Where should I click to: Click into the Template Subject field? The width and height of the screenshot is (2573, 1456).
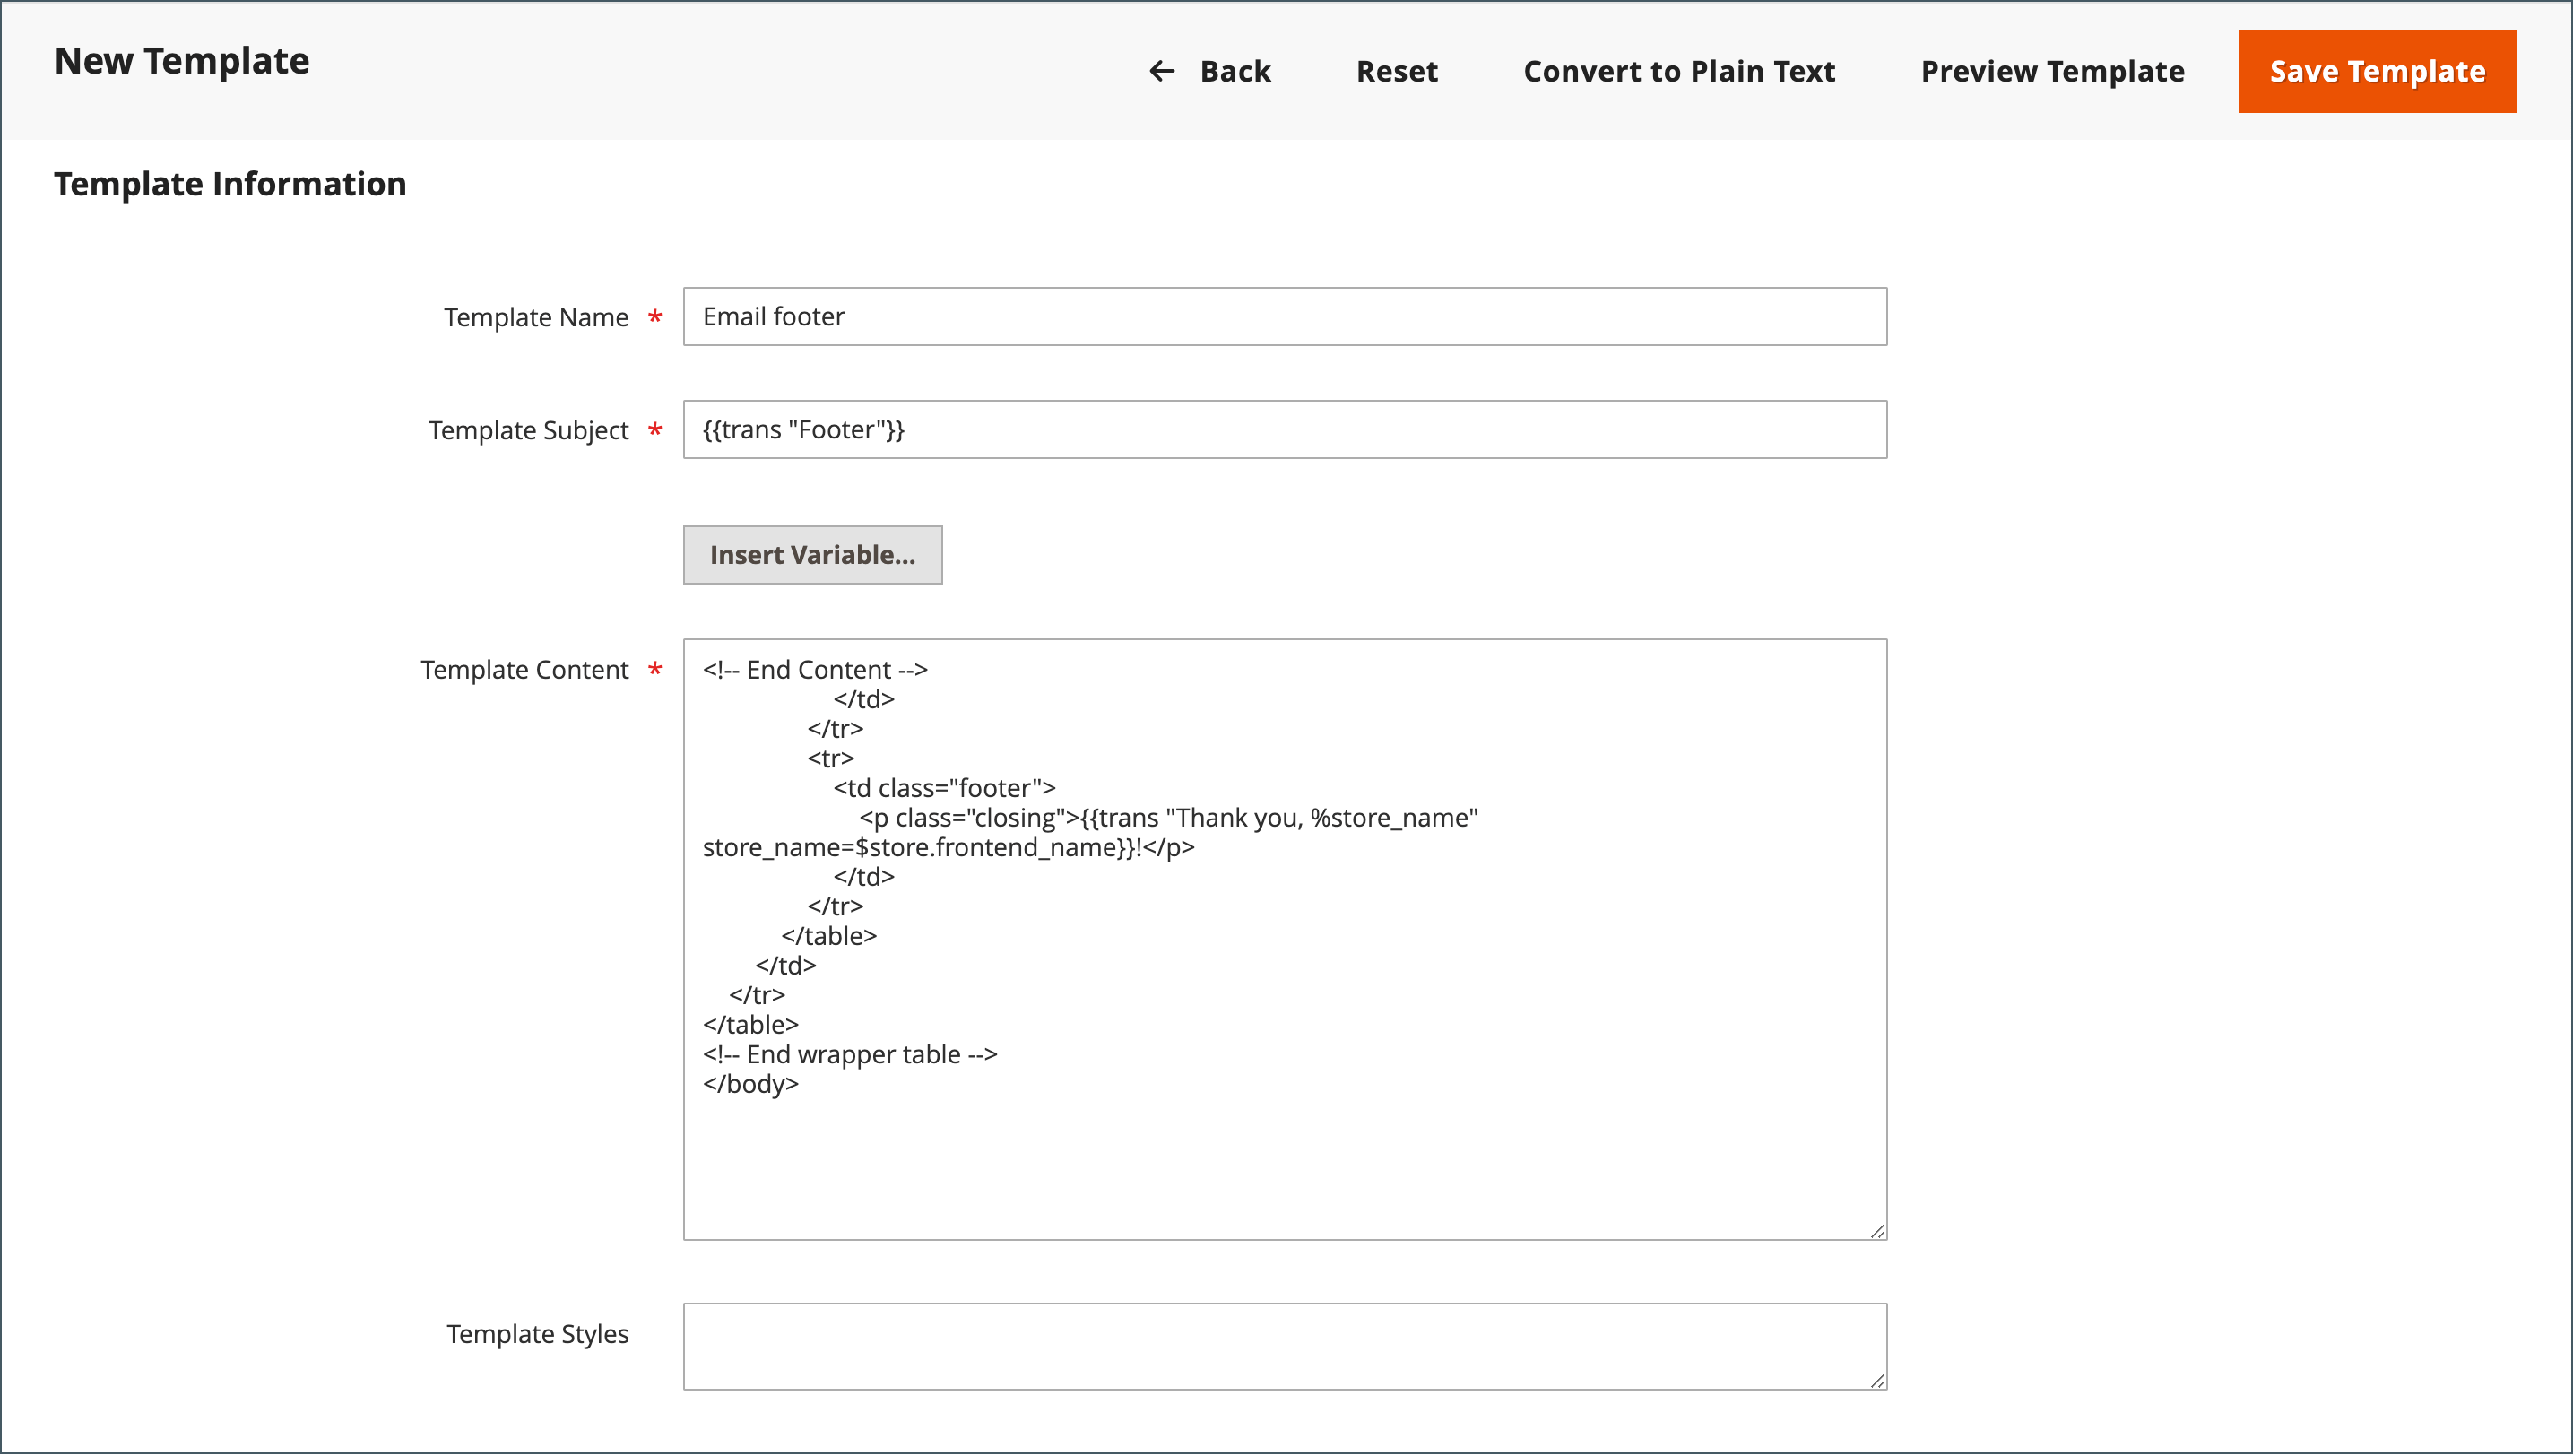click(1284, 430)
